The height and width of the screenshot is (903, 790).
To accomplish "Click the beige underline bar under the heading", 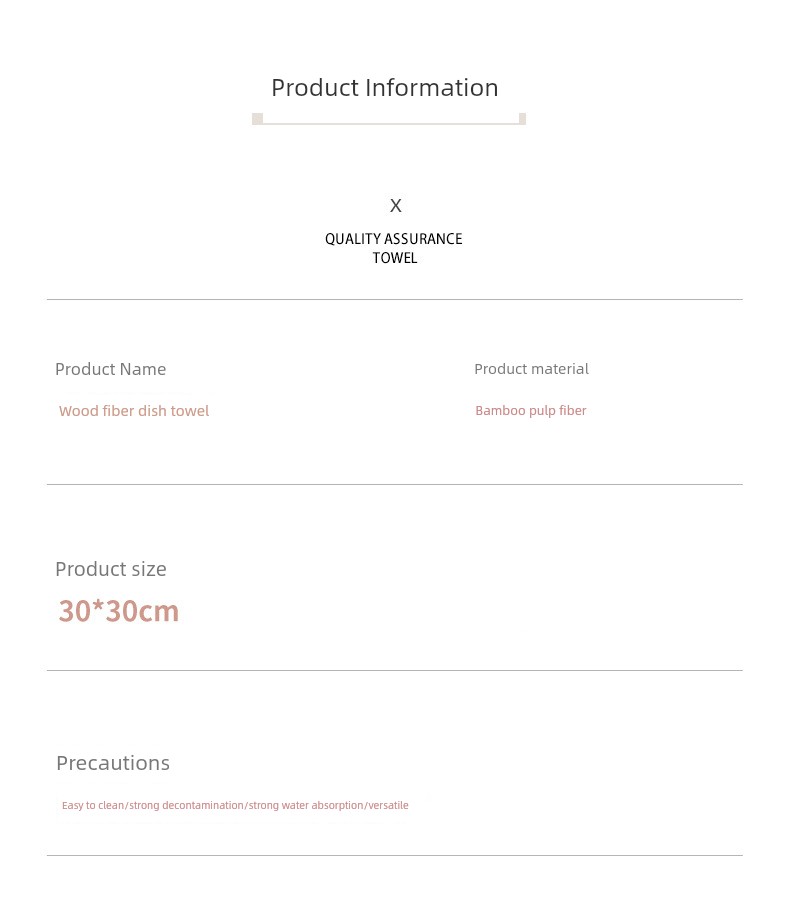I will (x=389, y=123).
